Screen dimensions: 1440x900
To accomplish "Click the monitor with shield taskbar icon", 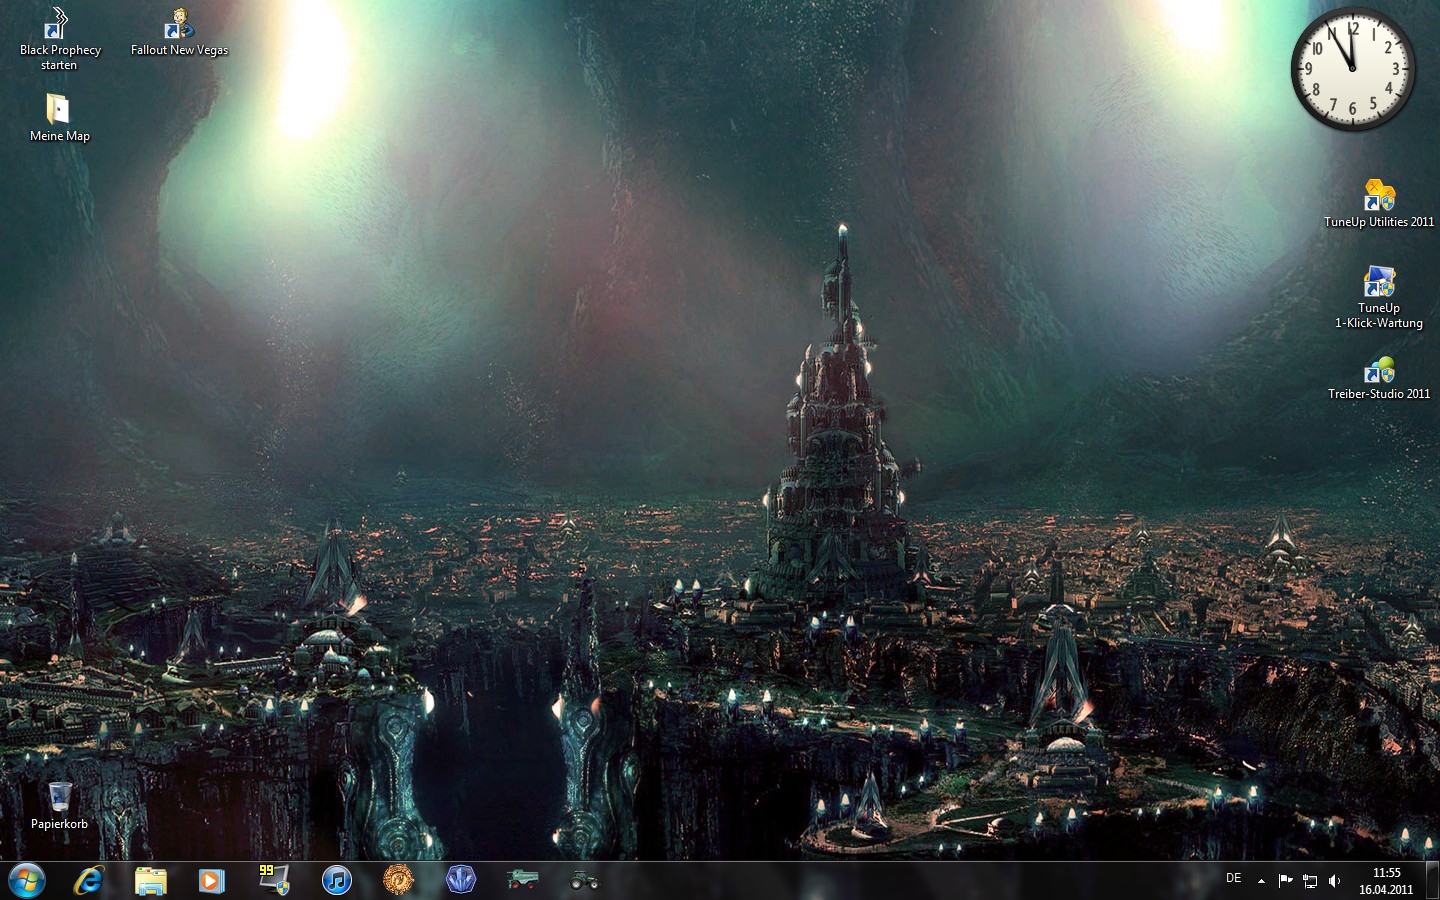I will tap(274, 881).
